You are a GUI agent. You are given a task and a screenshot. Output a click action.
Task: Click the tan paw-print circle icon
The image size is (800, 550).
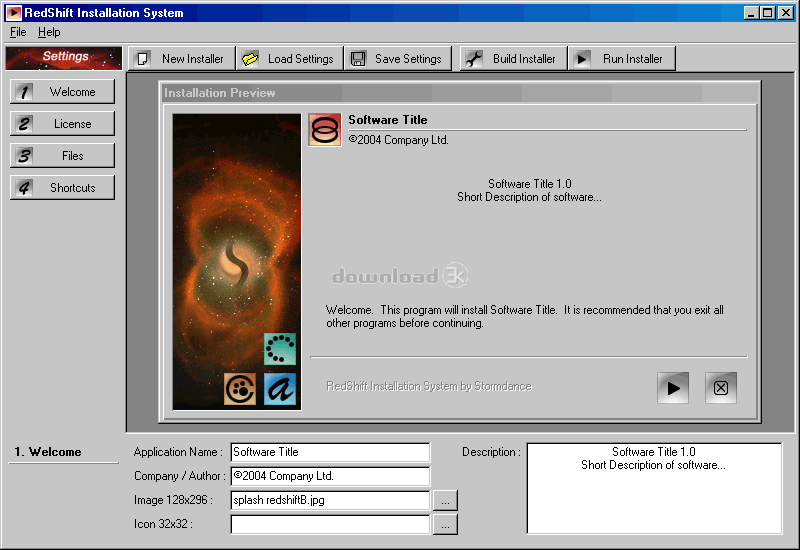coord(240,389)
